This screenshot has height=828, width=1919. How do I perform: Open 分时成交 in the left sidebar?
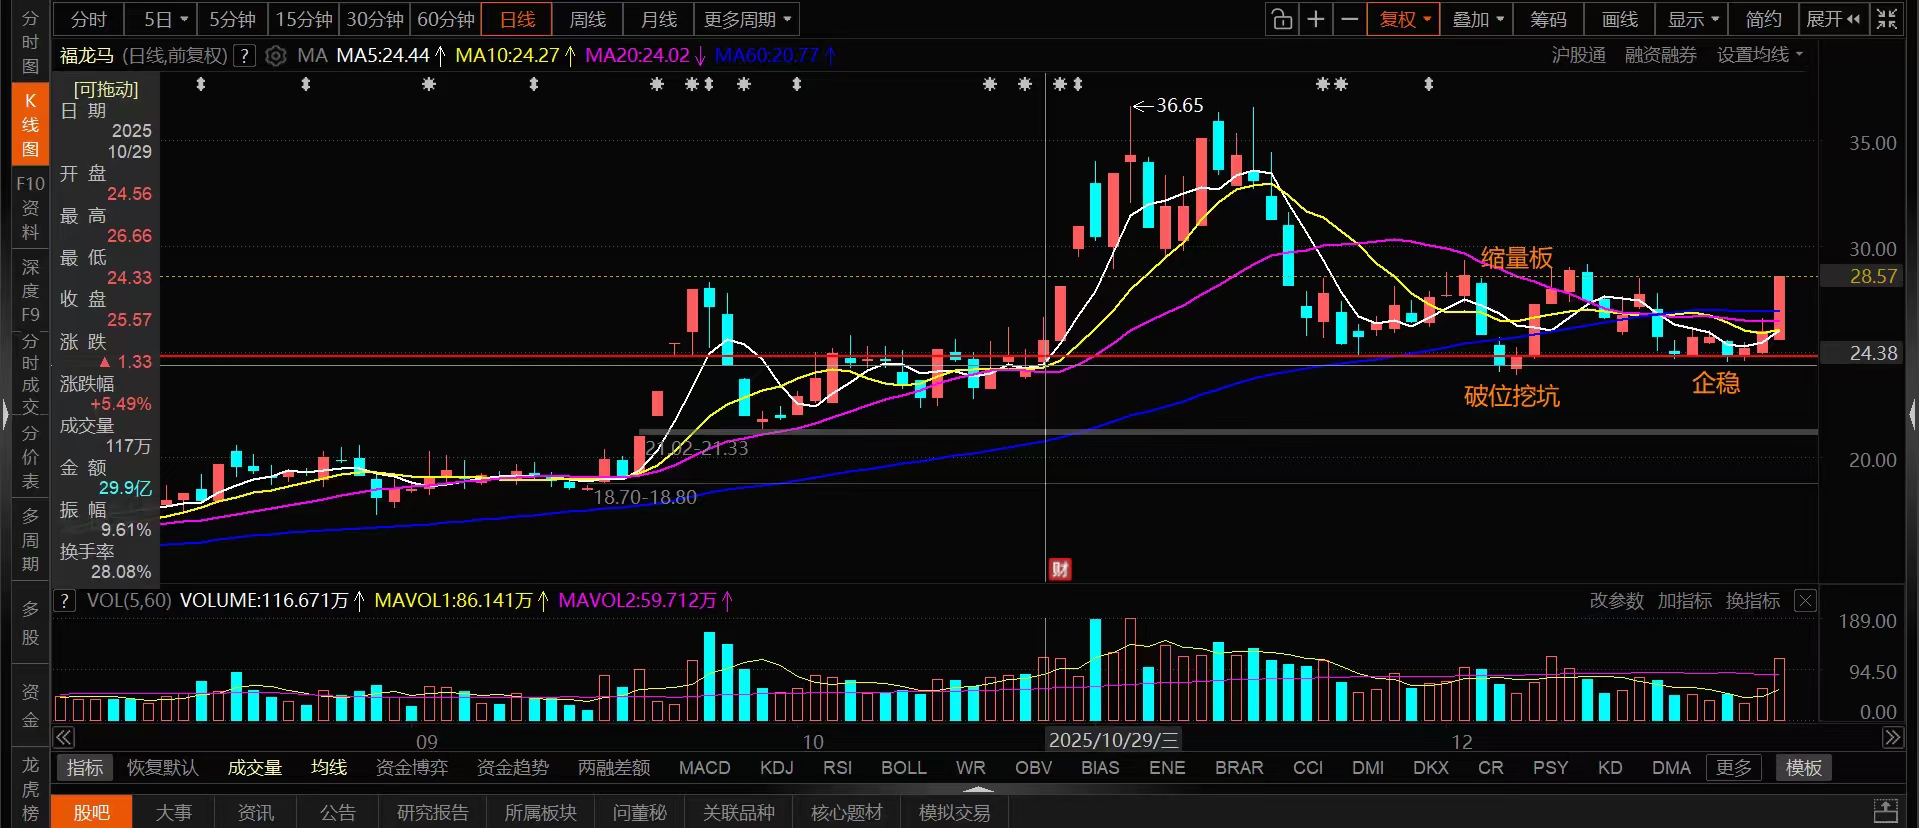pyautogui.click(x=30, y=375)
